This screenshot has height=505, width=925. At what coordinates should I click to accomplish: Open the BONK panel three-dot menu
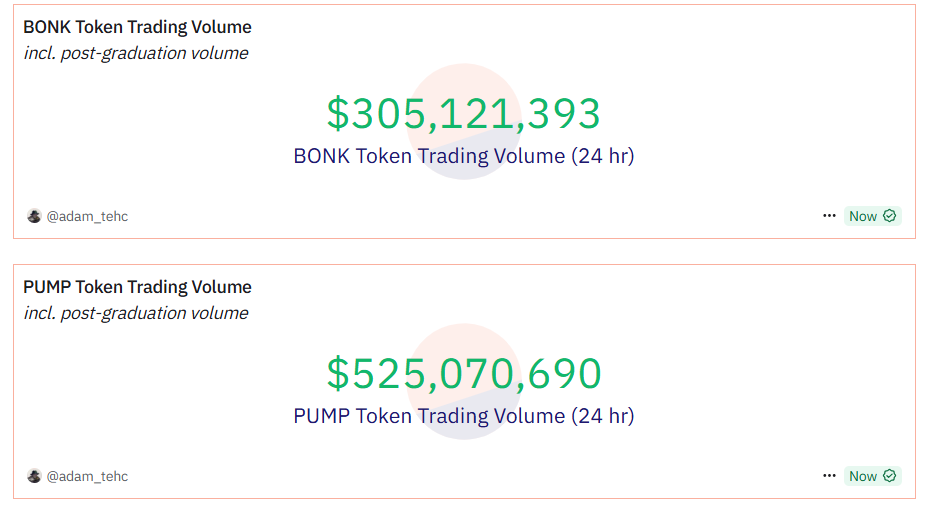tap(829, 216)
